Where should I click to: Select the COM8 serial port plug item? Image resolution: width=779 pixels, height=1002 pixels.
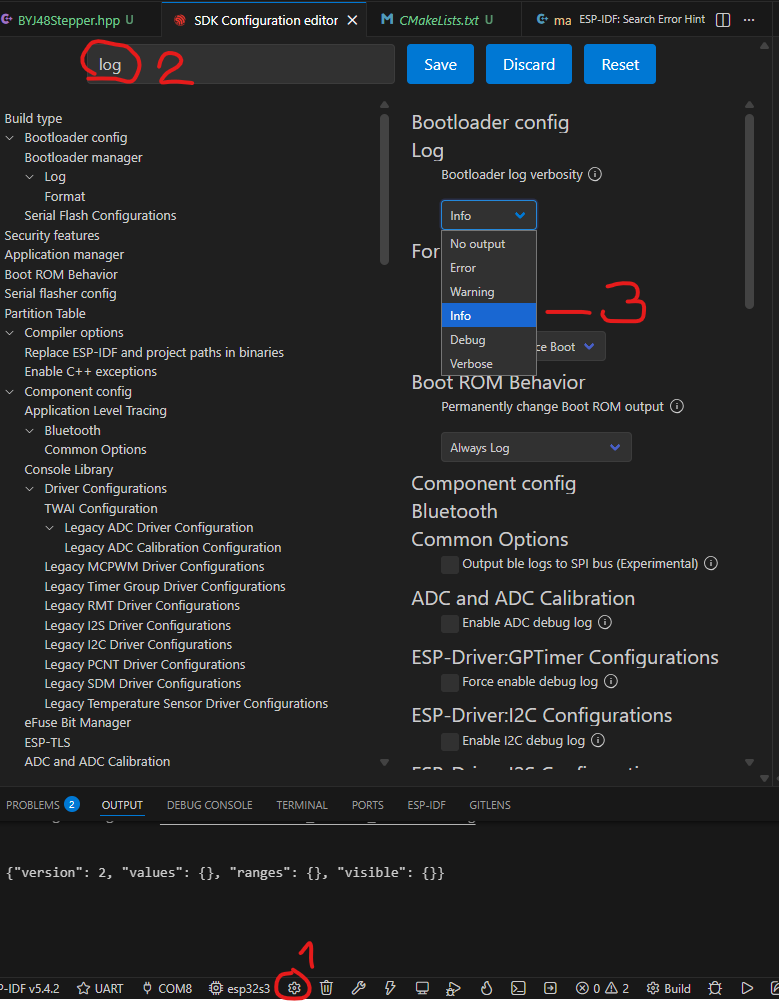coord(167,989)
